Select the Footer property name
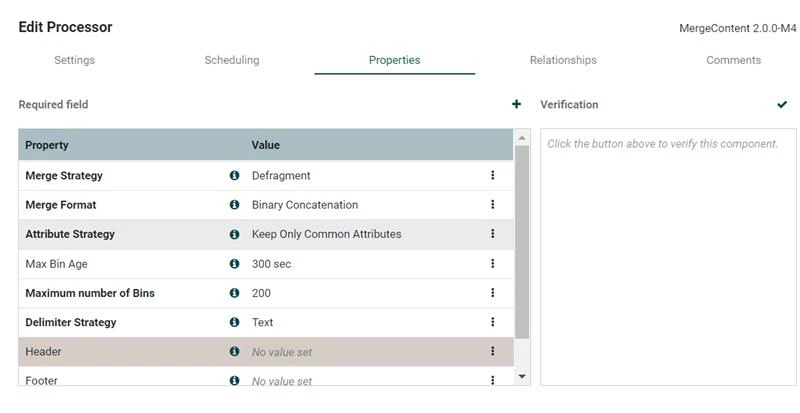 [x=41, y=380]
